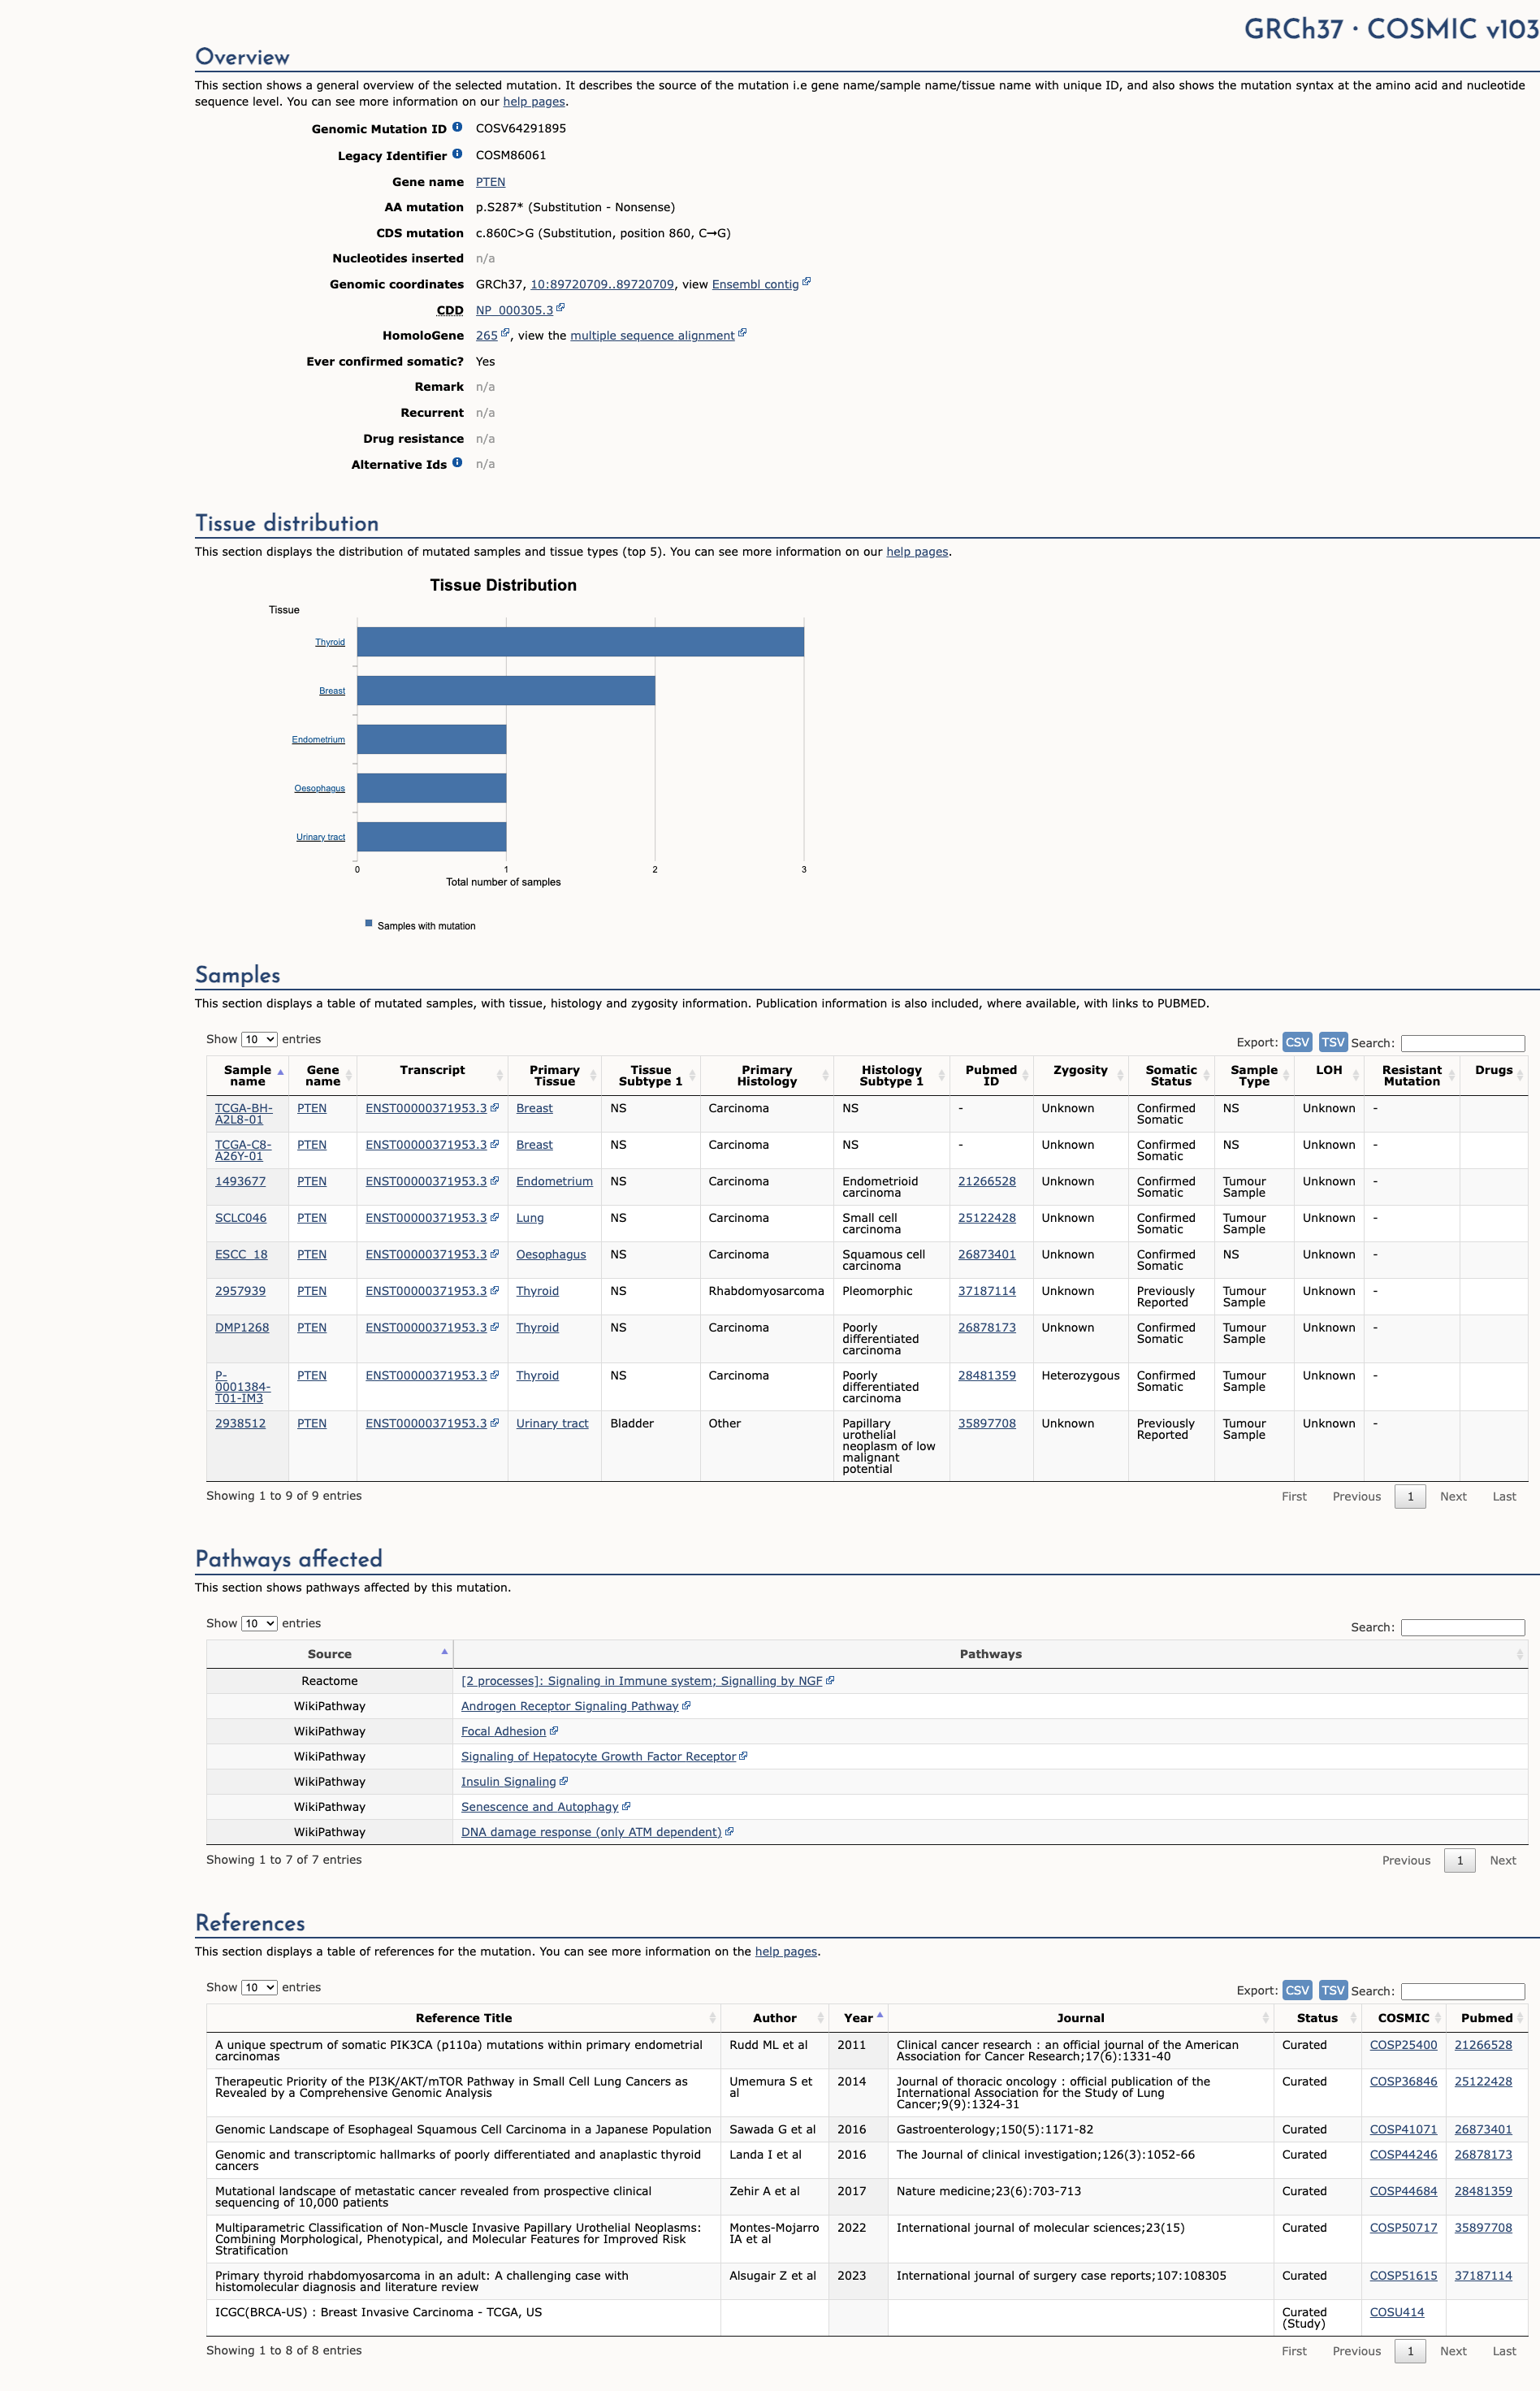Click sort arrows in Reference Title column header
Screen dimensions: 1540x2391
point(712,2018)
